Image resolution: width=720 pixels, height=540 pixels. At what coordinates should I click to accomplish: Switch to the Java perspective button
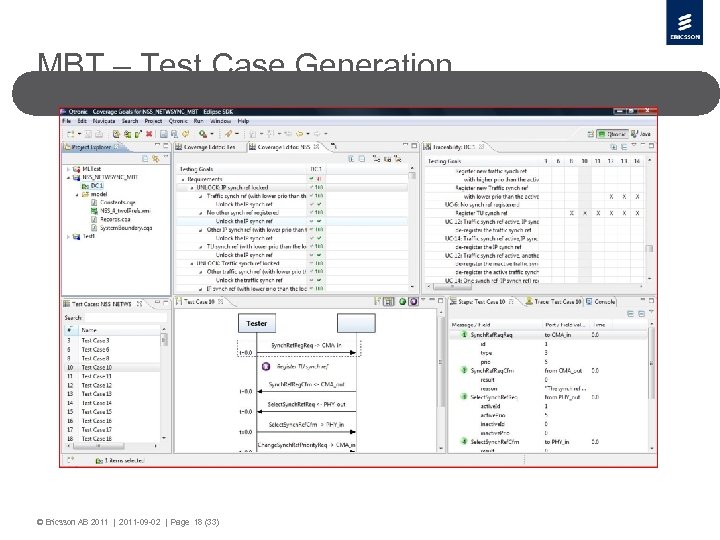(x=641, y=134)
